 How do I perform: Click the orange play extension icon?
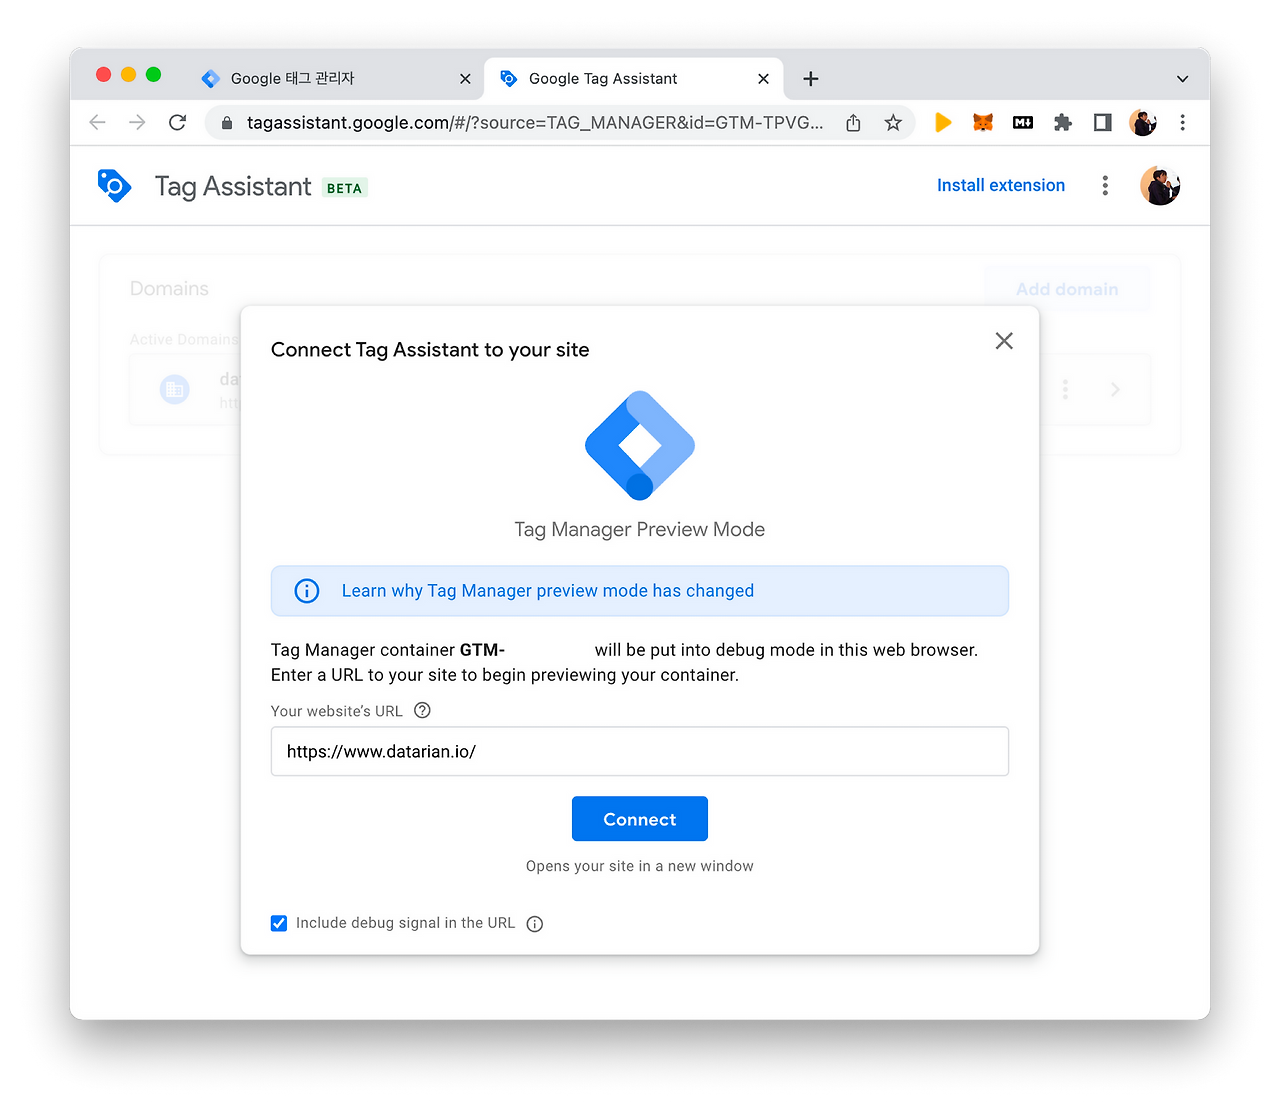pos(943,122)
